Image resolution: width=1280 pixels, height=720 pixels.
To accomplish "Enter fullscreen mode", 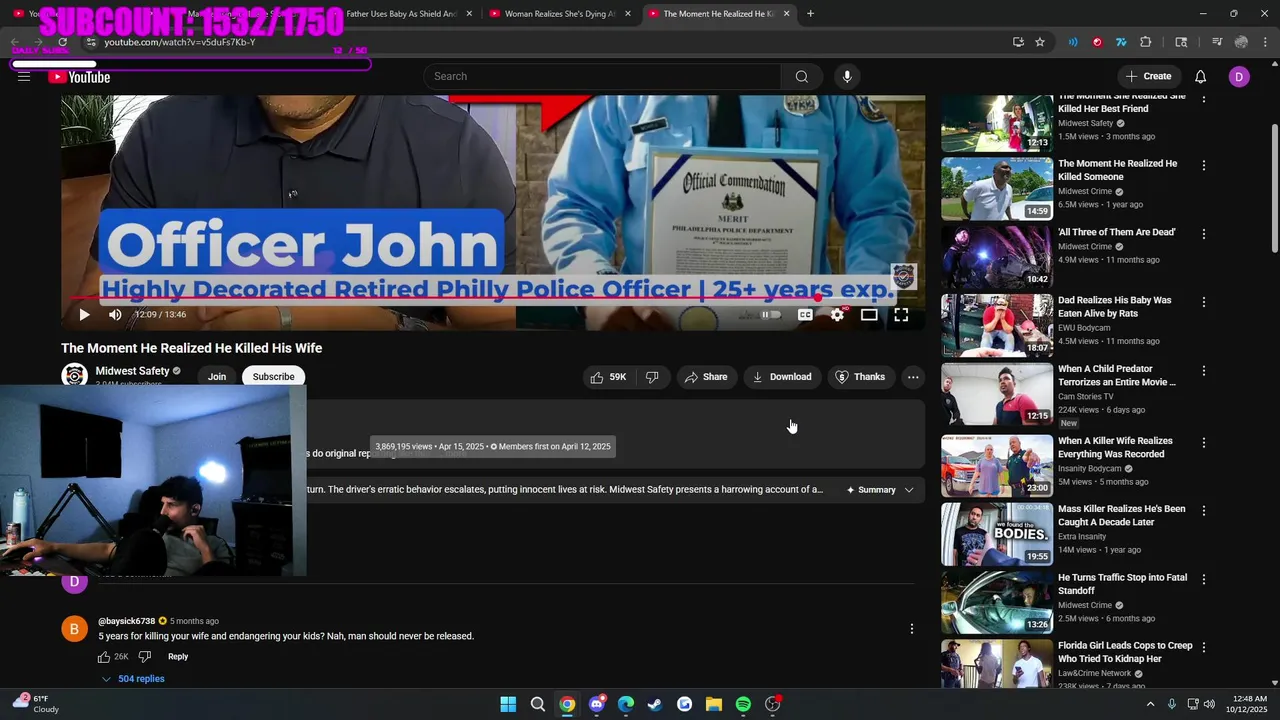I will pyautogui.click(x=901, y=315).
